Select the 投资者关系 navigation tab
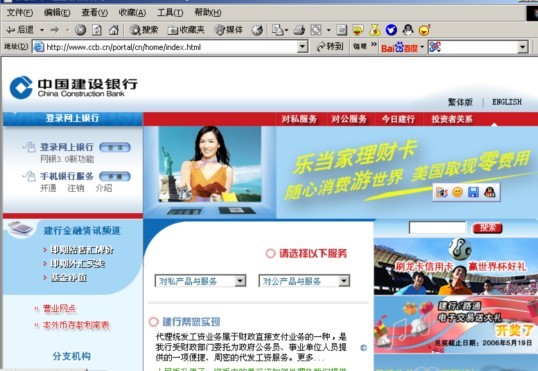Image resolution: width=538 pixels, height=371 pixels. (x=452, y=119)
